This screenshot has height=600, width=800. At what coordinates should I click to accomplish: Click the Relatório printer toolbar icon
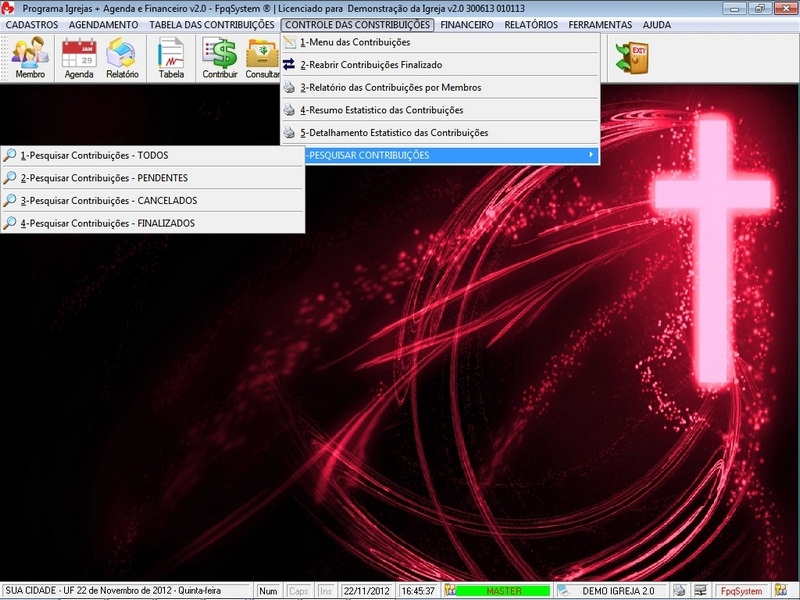coord(122,58)
